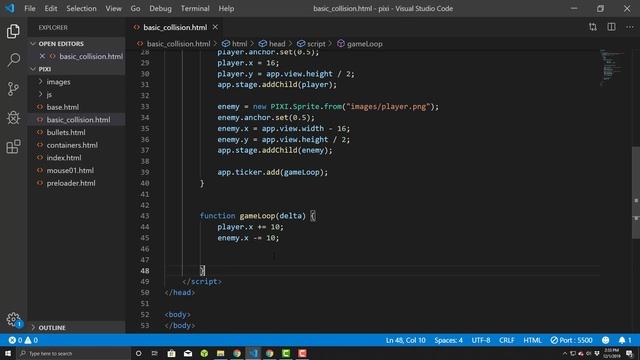Viewport: 640px width, 360px height.
Task: Change indentation via Spaces: 4
Action: coord(448,340)
